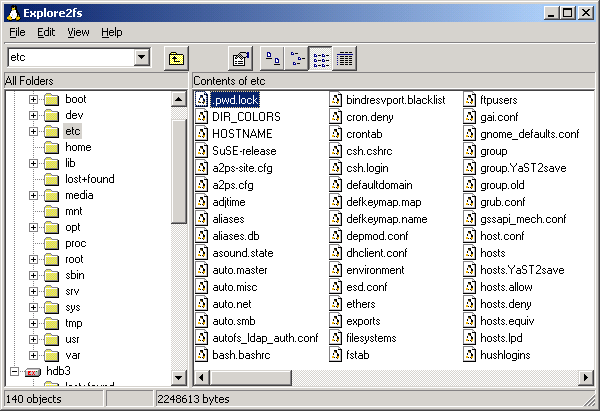Click the csh.login file icon
The image size is (600, 411).
click(336, 168)
